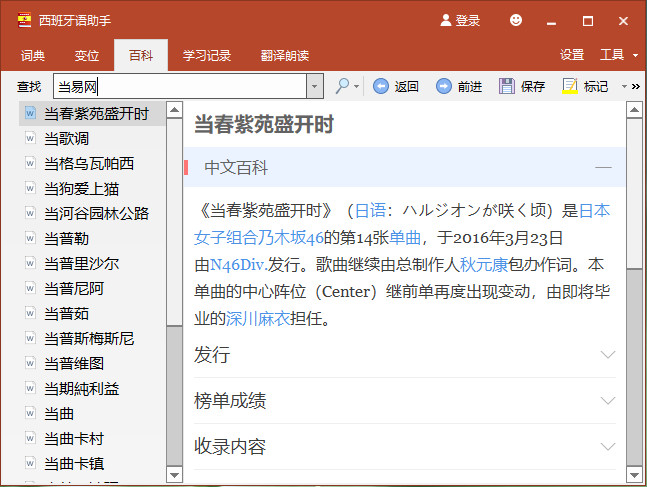The image size is (647, 487).
Task: Expand the 榜单成绩 section
Action: (x=607, y=401)
